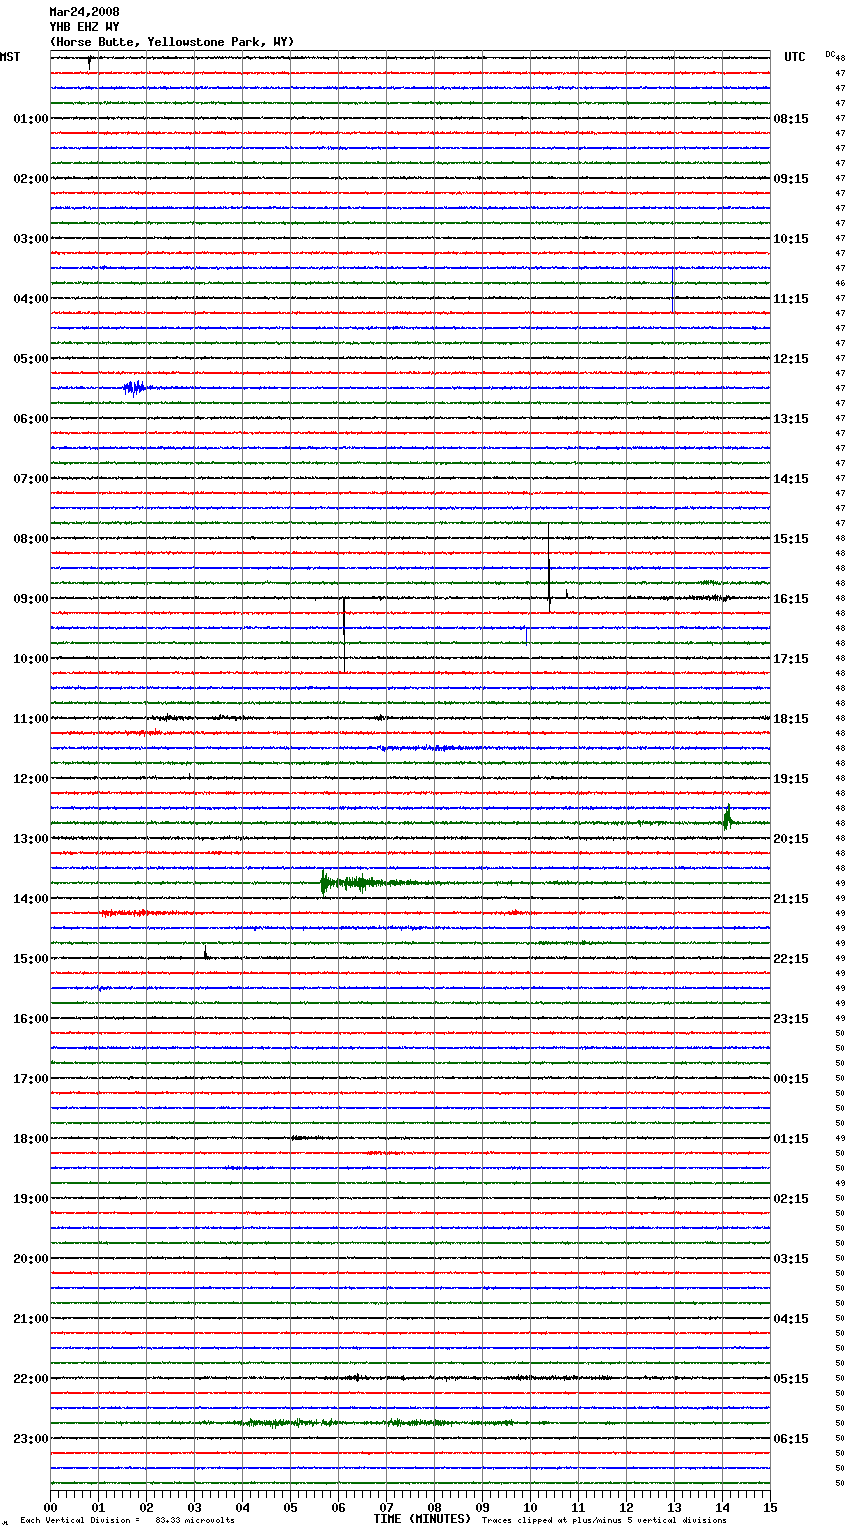Select the 17:00 MST row label

(x=31, y=1079)
